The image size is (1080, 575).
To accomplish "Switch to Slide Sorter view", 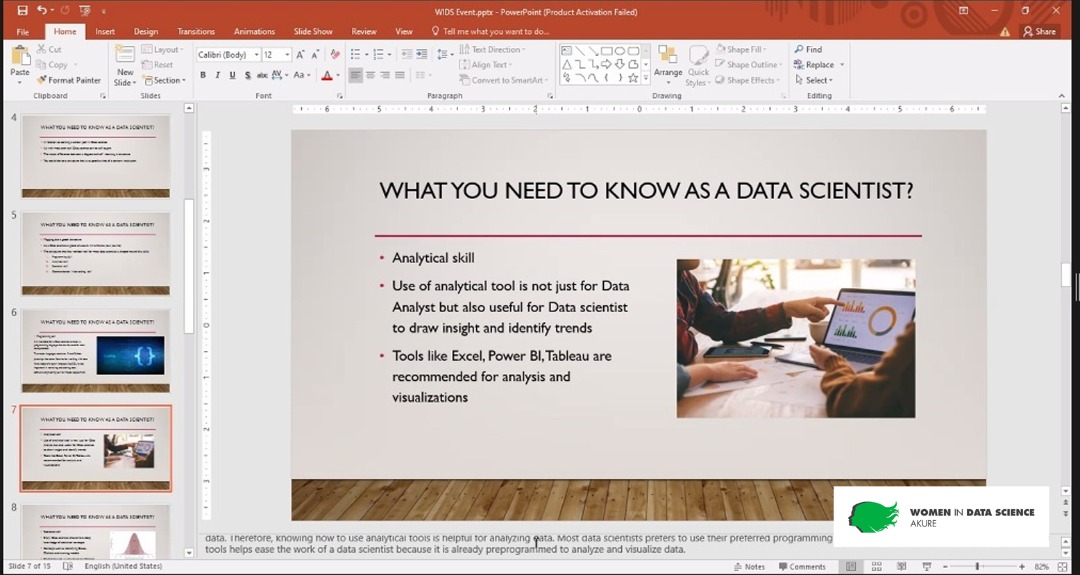I will pos(877,566).
